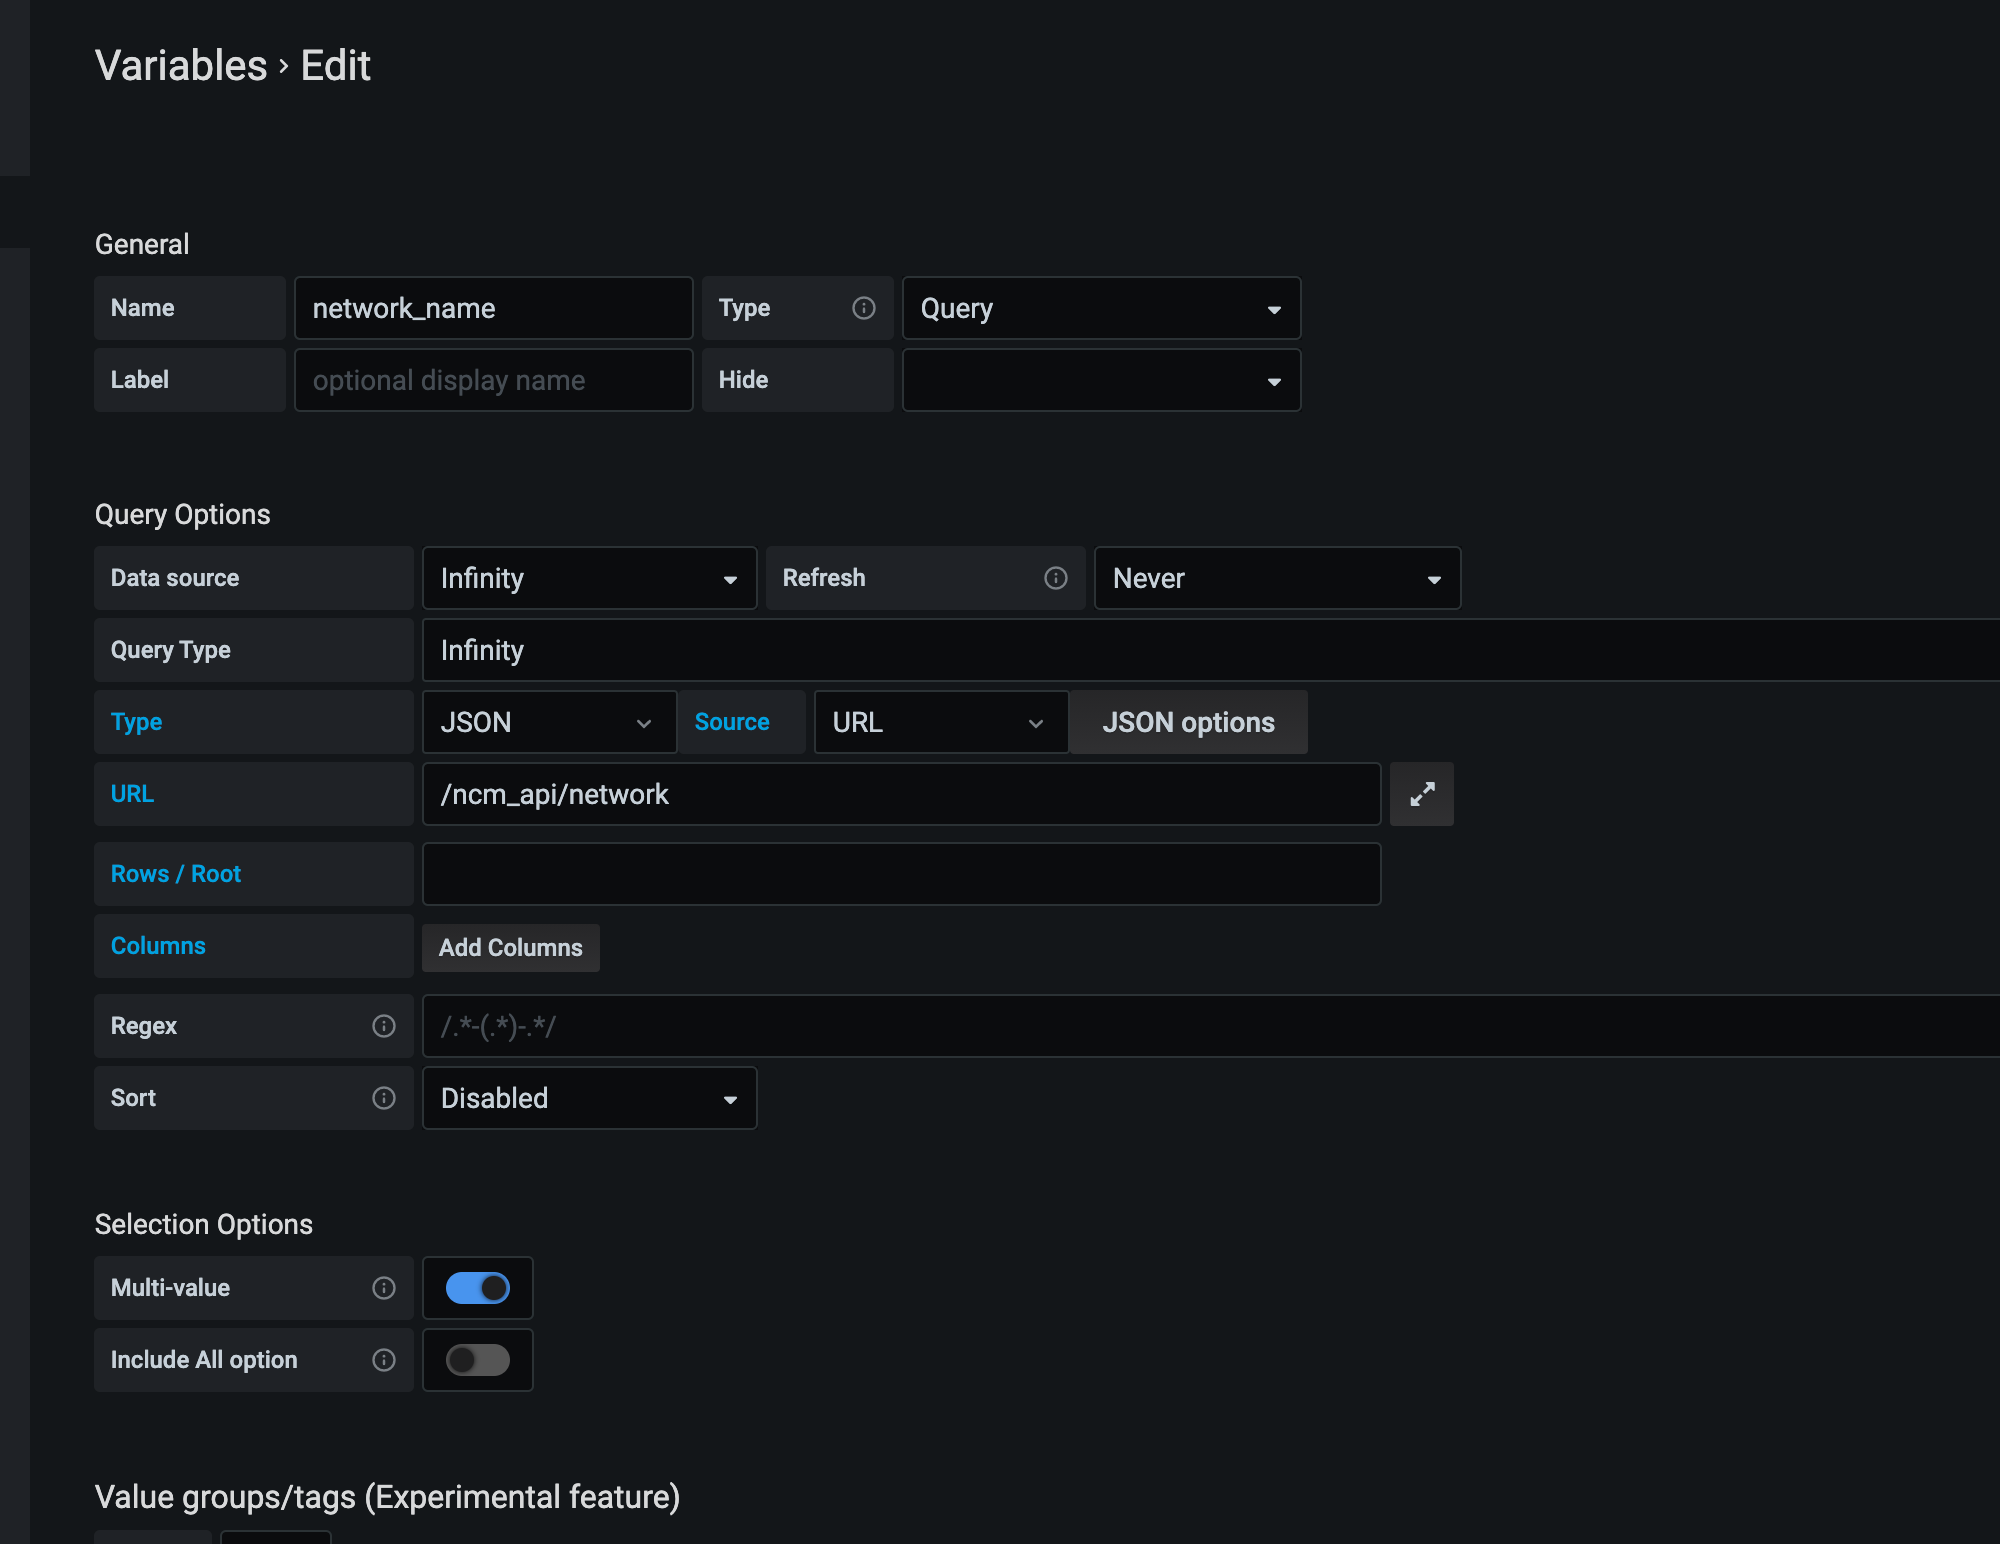Change the Refresh setting from Never
2000x1544 pixels.
pyautogui.click(x=1277, y=578)
